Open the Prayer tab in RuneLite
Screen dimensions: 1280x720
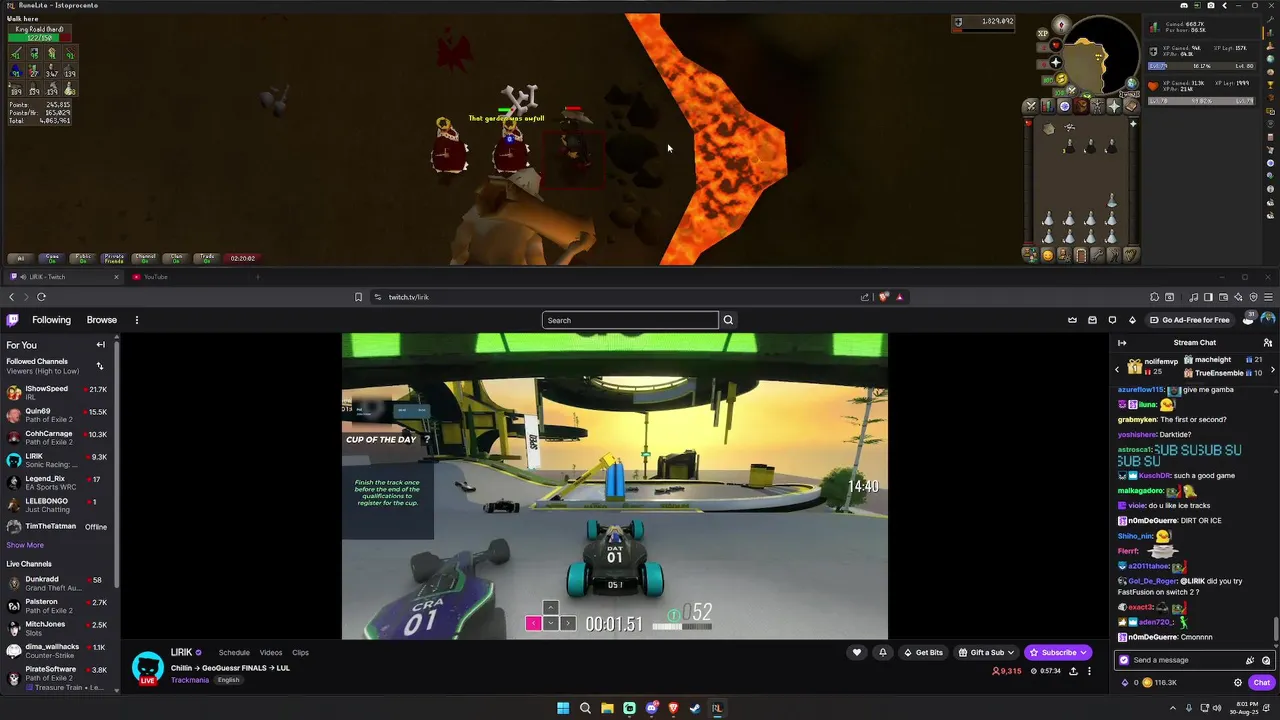(x=1114, y=107)
